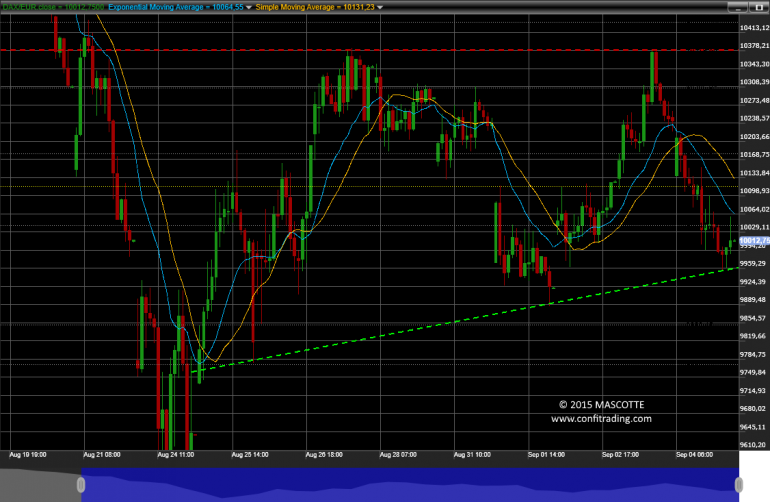
Task: Click the 9645,11 price axis label
Action: pyautogui.click(x=752, y=427)
